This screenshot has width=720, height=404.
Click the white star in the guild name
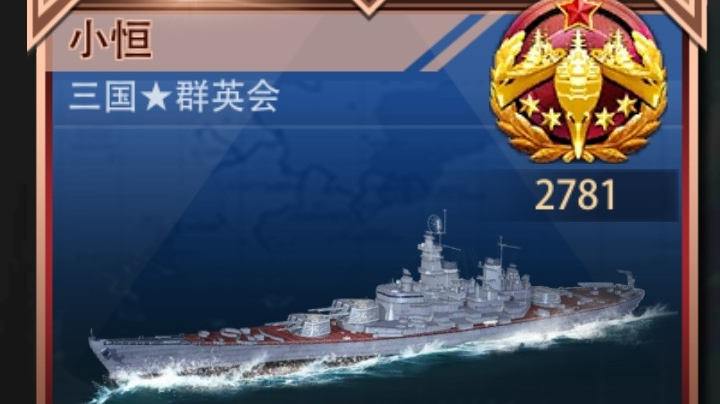pos(156,97)
